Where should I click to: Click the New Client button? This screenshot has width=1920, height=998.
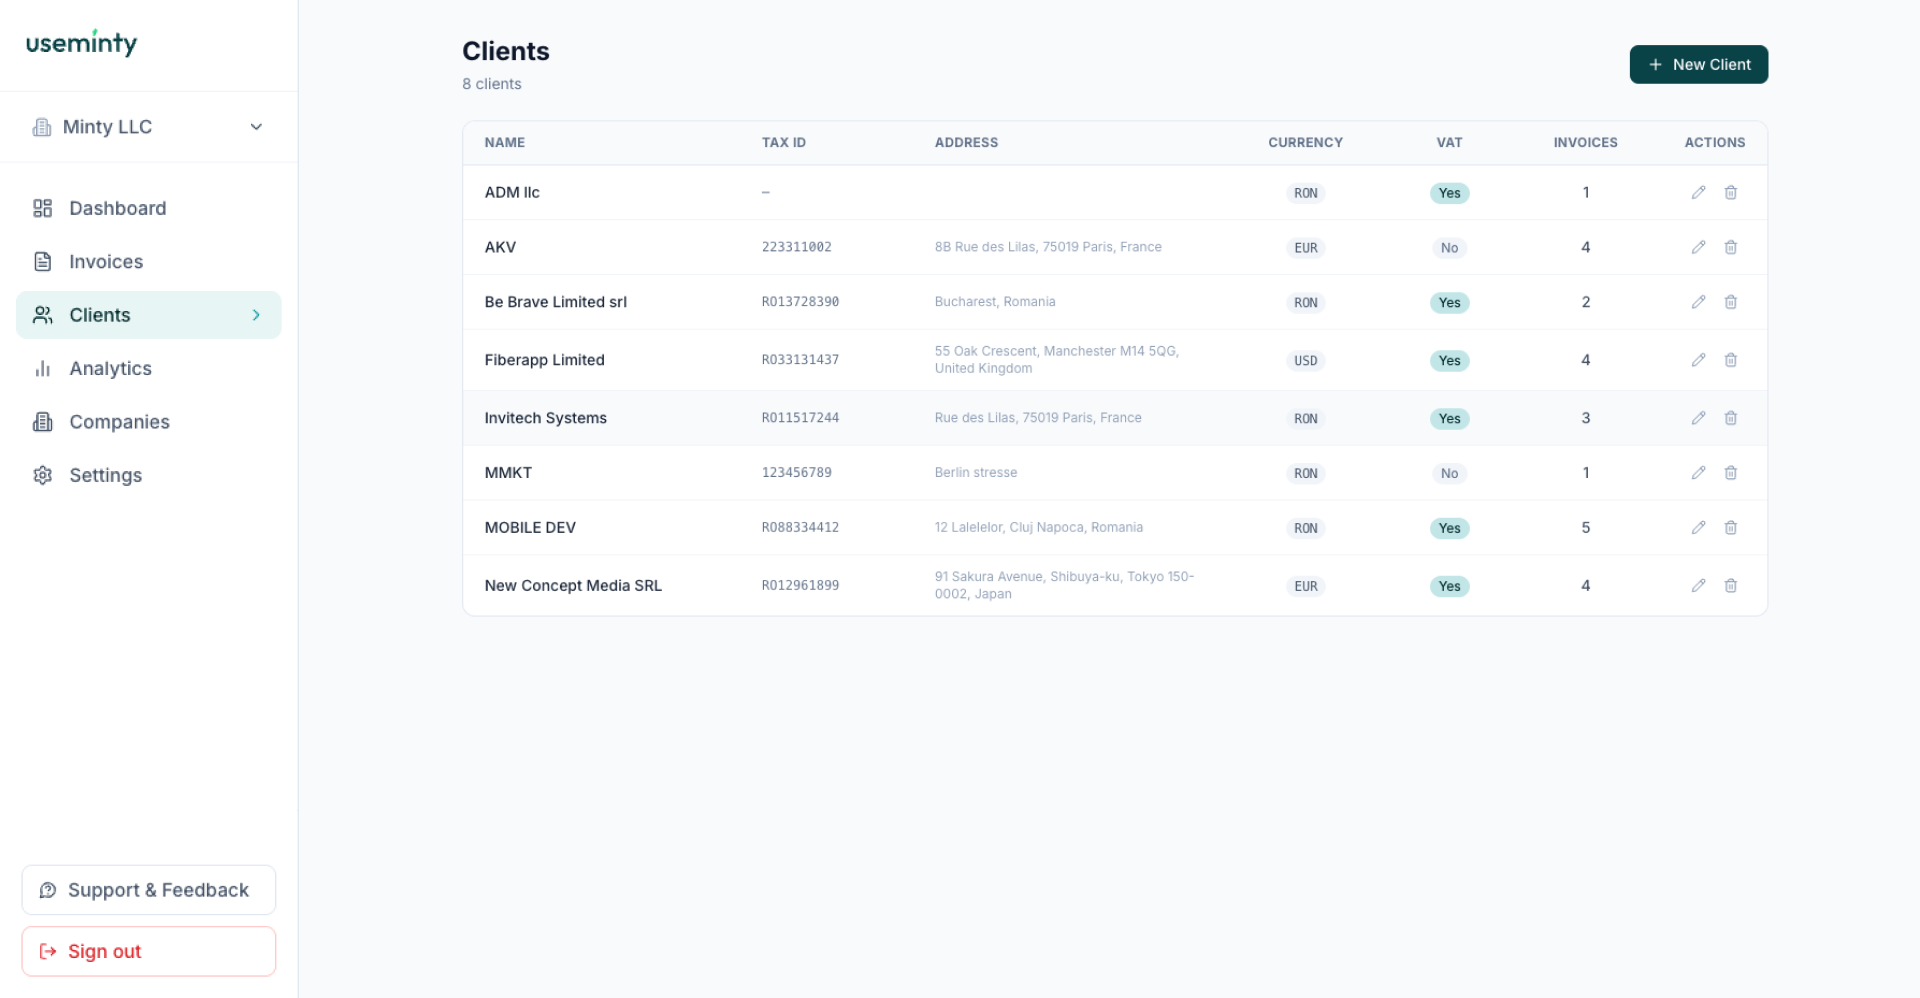1698,64
